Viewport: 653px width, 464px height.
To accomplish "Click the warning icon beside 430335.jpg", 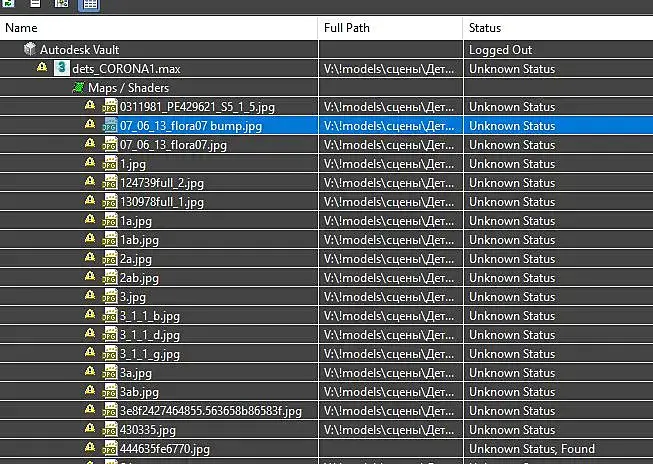I will pyautogui.click(x=90, y=428).
